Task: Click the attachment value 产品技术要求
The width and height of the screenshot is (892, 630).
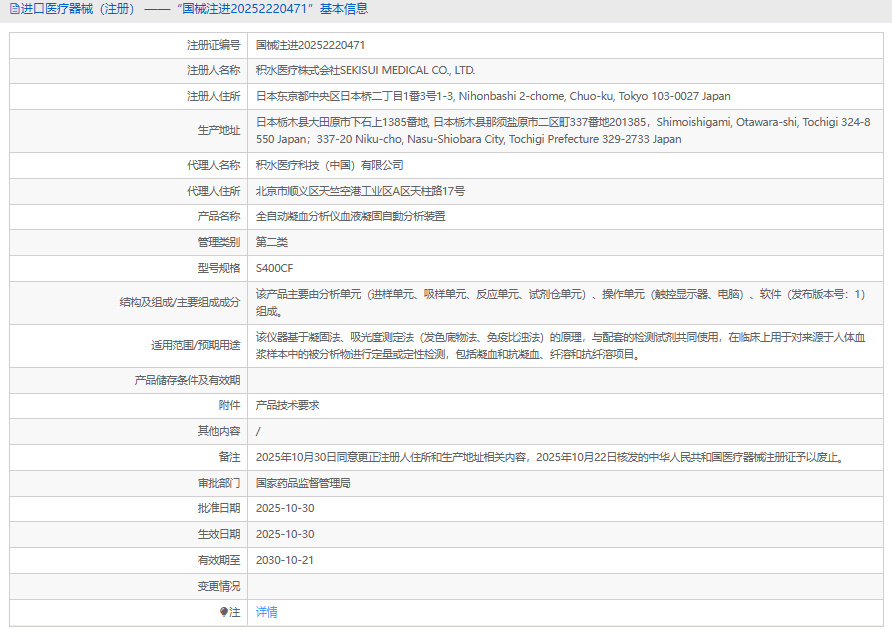Action: click(288, 405)
